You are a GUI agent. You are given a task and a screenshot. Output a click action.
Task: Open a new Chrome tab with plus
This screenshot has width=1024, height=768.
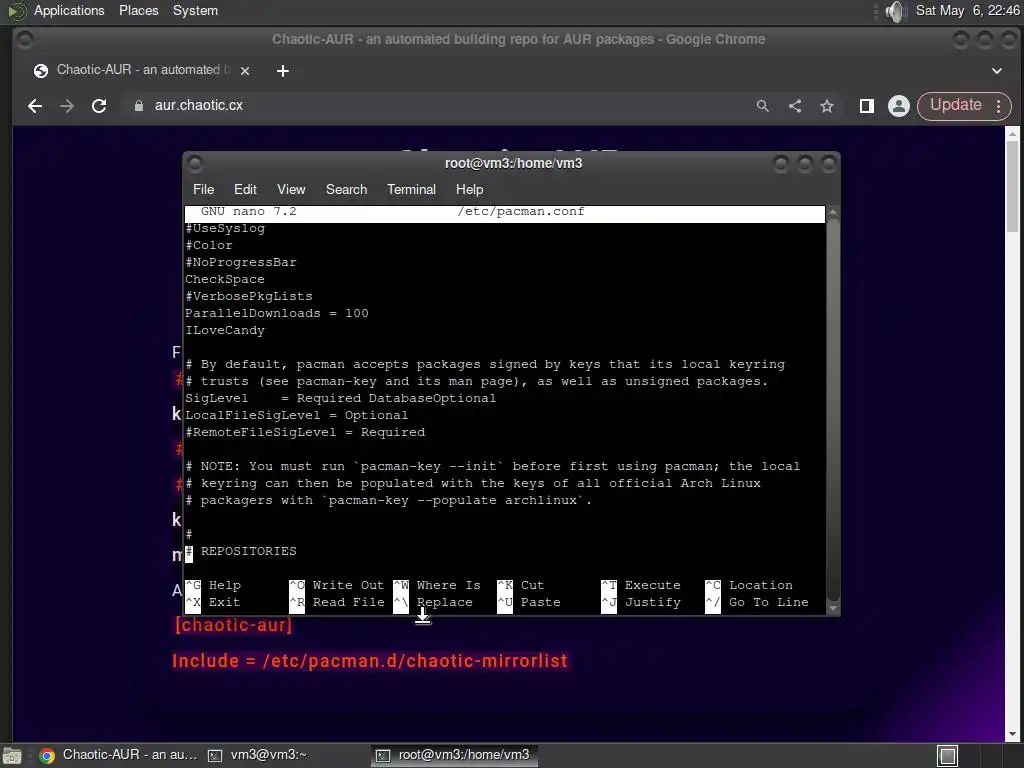pyautogui.click(x=283, y=71)
